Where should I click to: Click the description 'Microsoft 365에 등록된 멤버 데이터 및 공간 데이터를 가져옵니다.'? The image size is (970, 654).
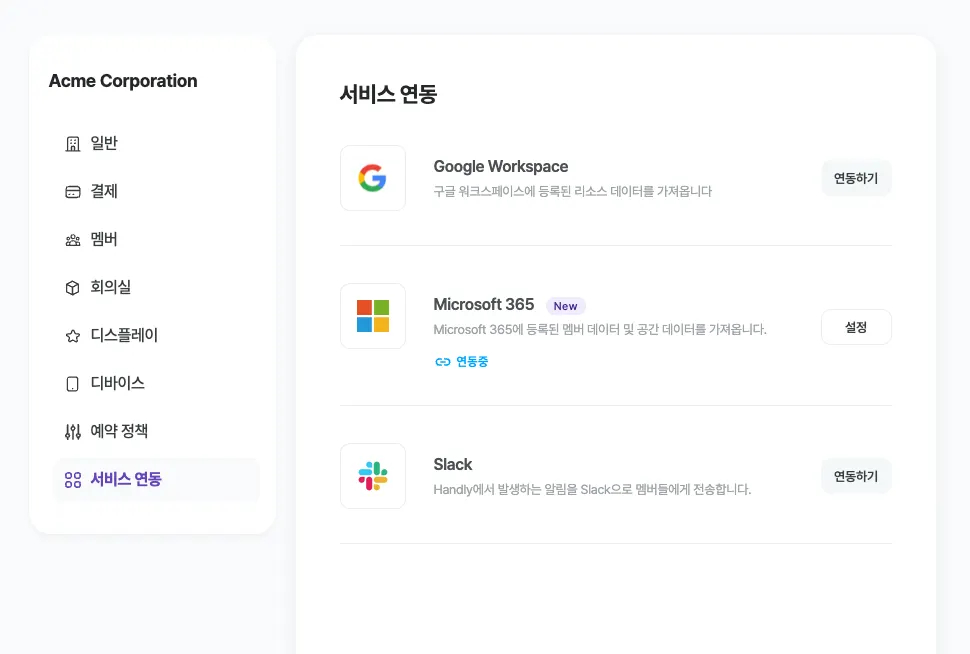click(x=600, y=329)
